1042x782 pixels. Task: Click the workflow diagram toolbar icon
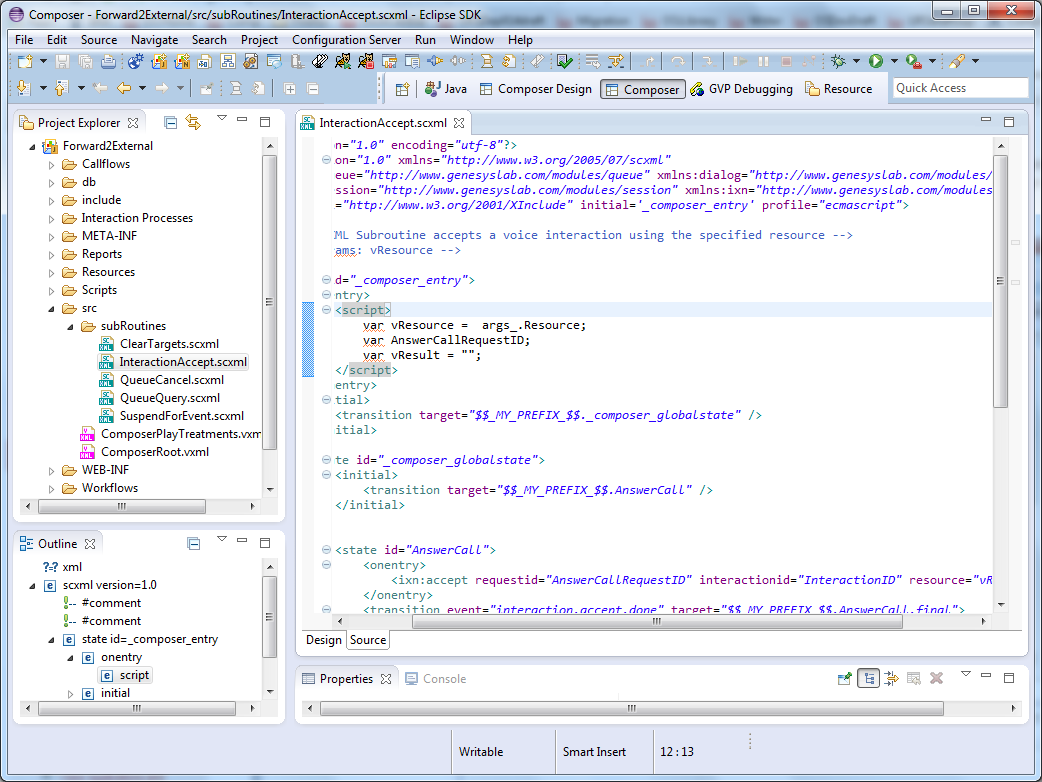point(228,62)
